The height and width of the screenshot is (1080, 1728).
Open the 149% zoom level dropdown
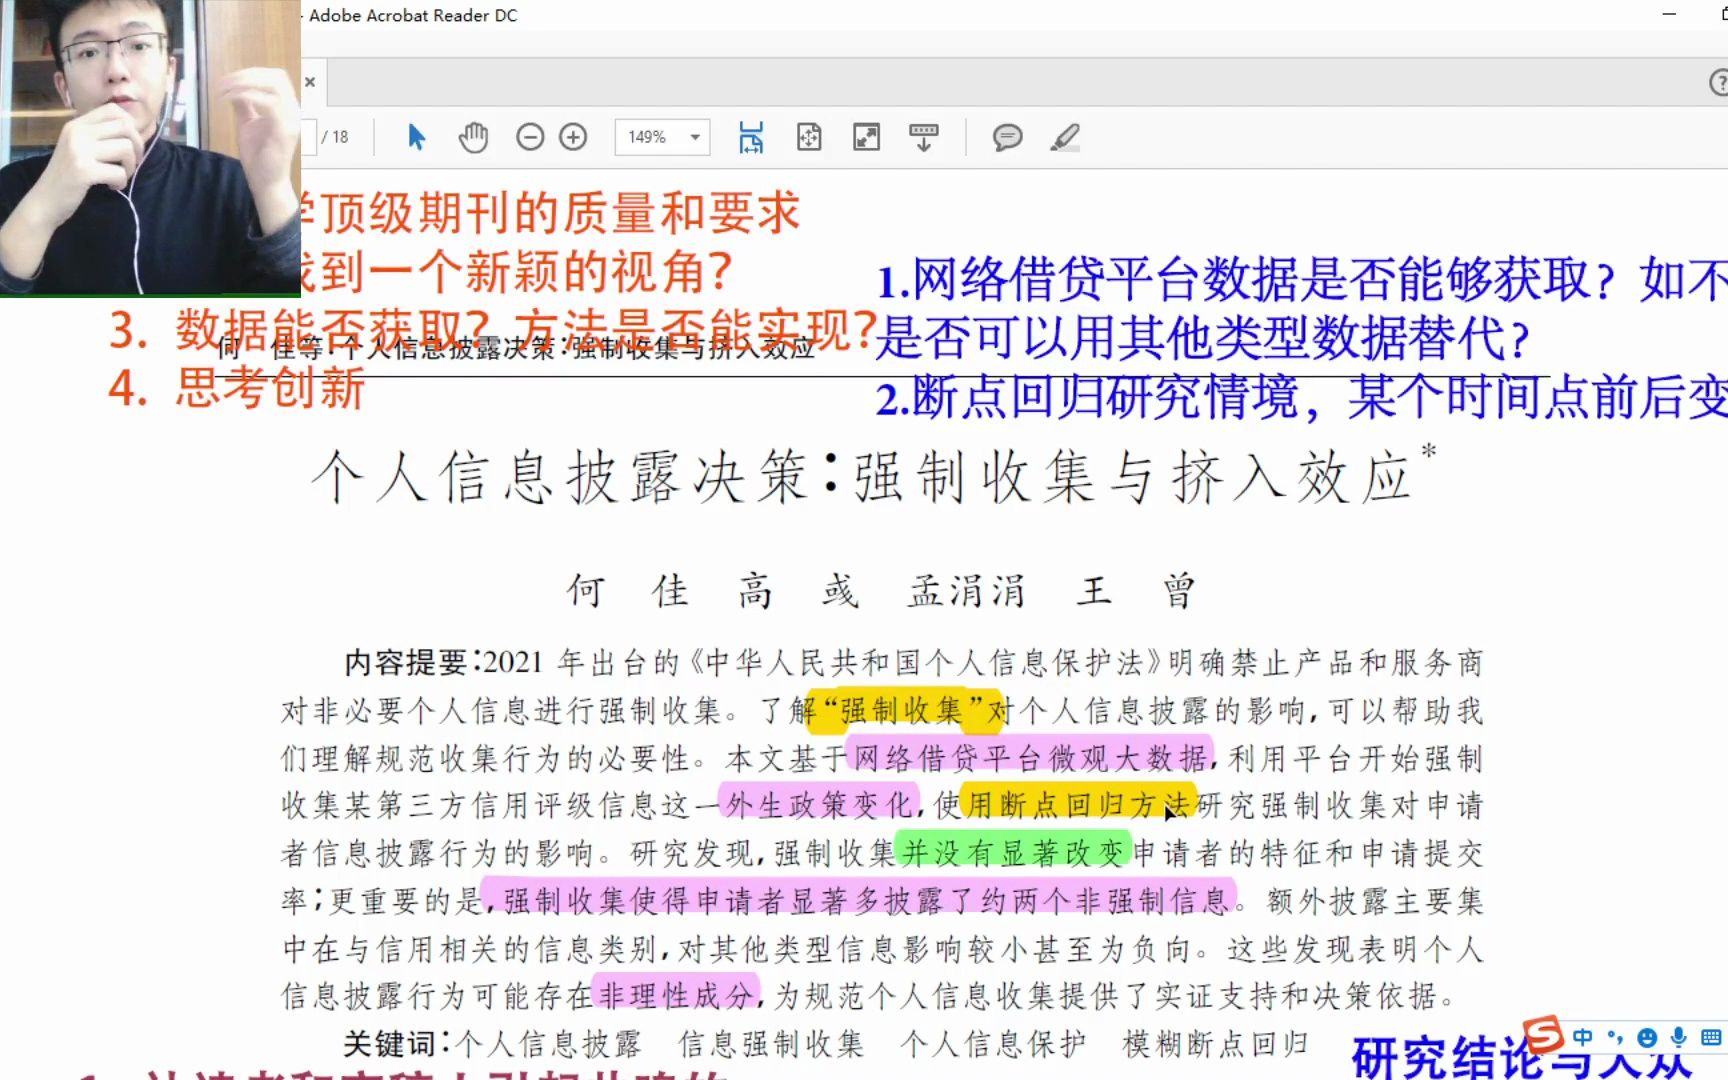pyautogui.click(x=695, y=136)
